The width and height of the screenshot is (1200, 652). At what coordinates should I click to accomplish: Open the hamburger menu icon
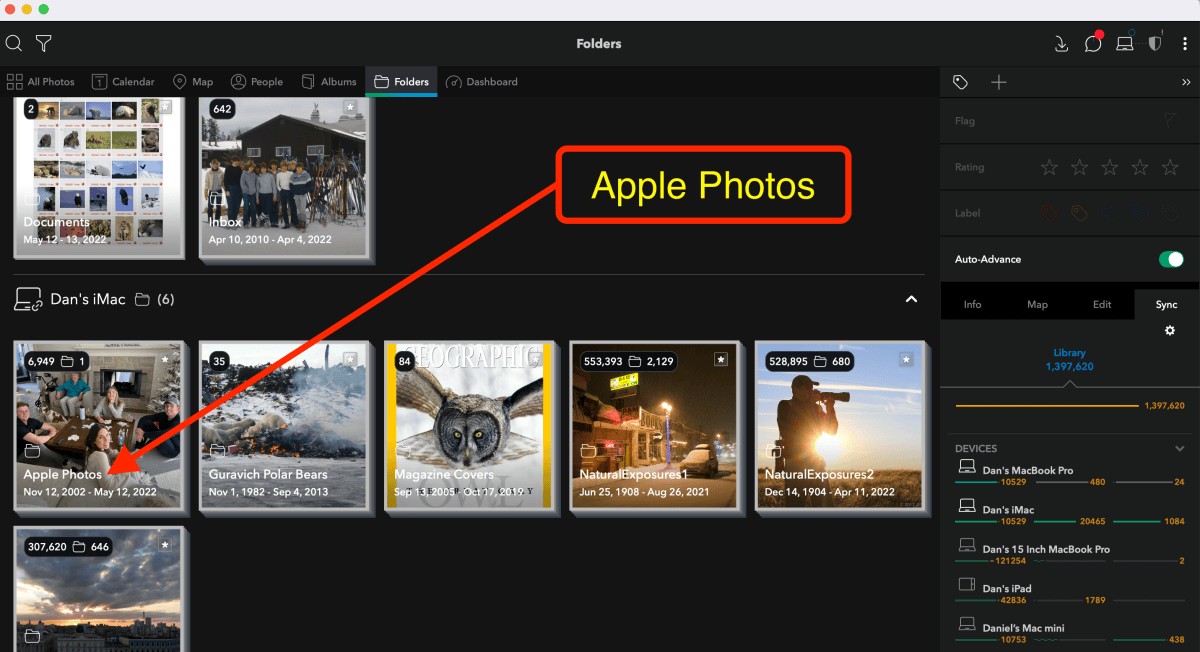click(x=1185, y=43)
